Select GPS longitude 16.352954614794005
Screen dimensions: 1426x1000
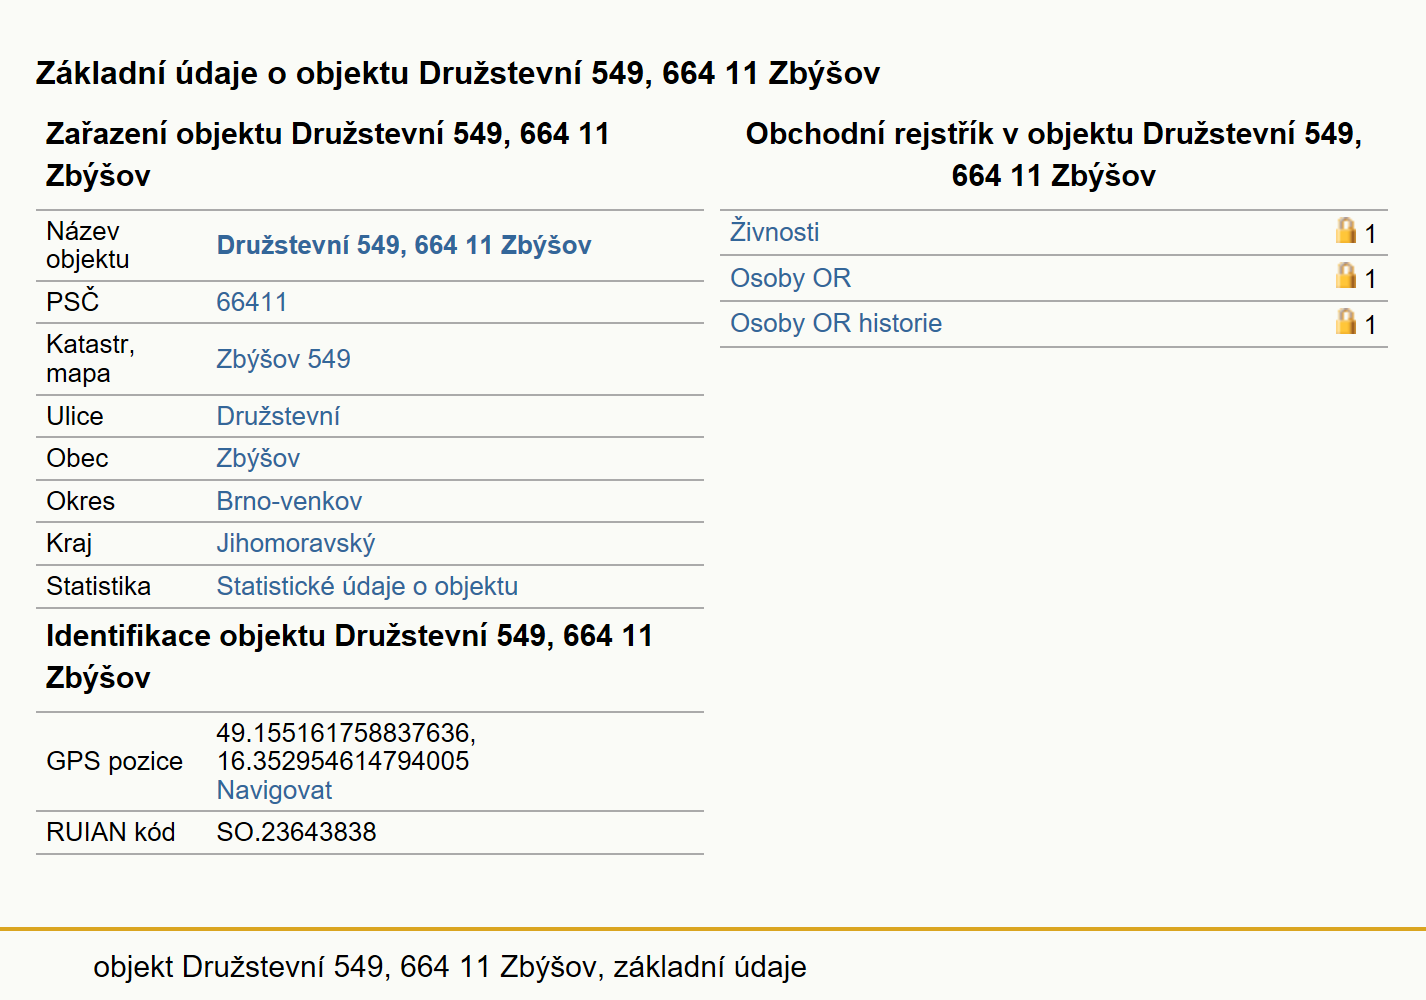(x=343, y=761)
